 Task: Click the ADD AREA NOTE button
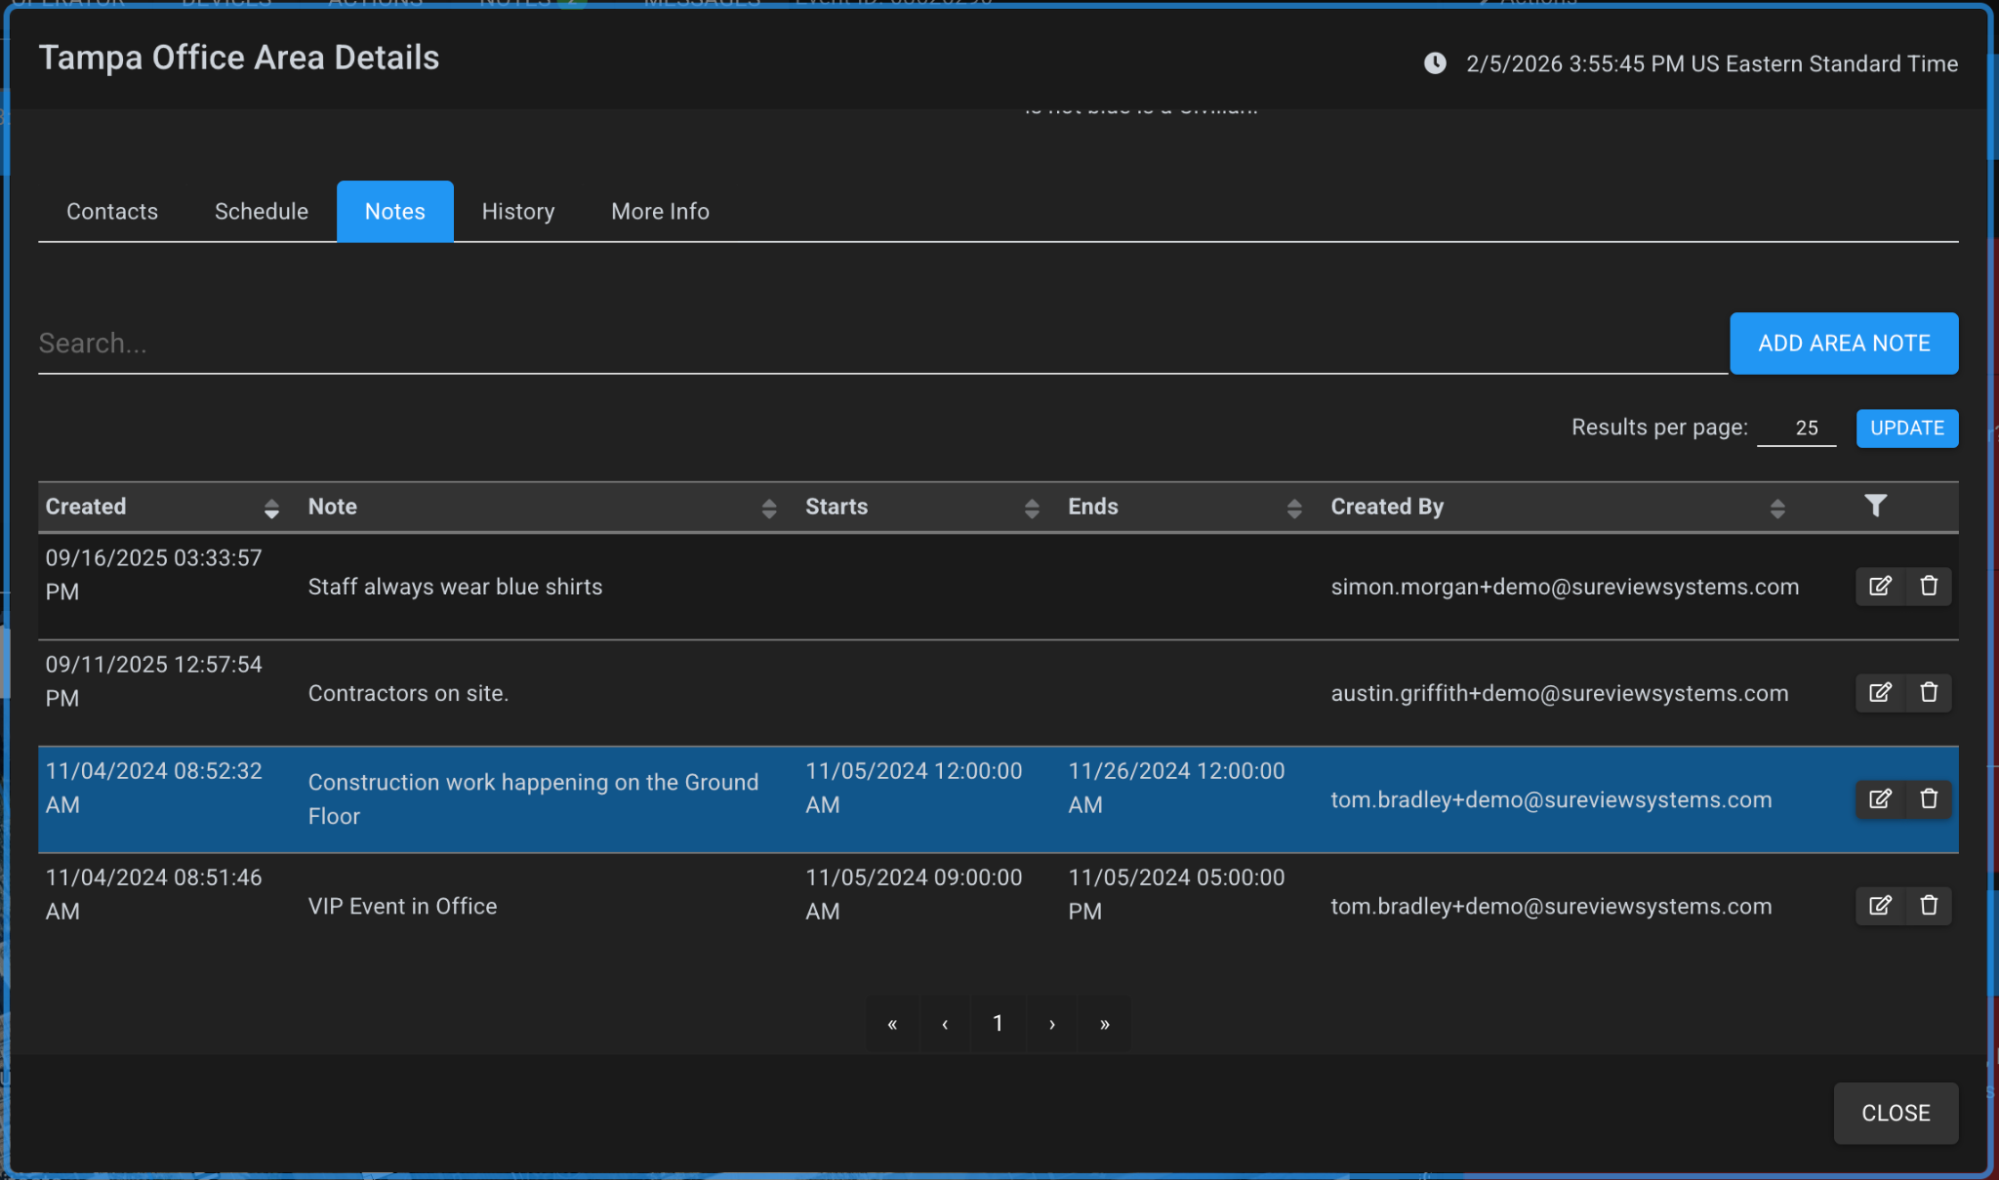point(1843,343)
